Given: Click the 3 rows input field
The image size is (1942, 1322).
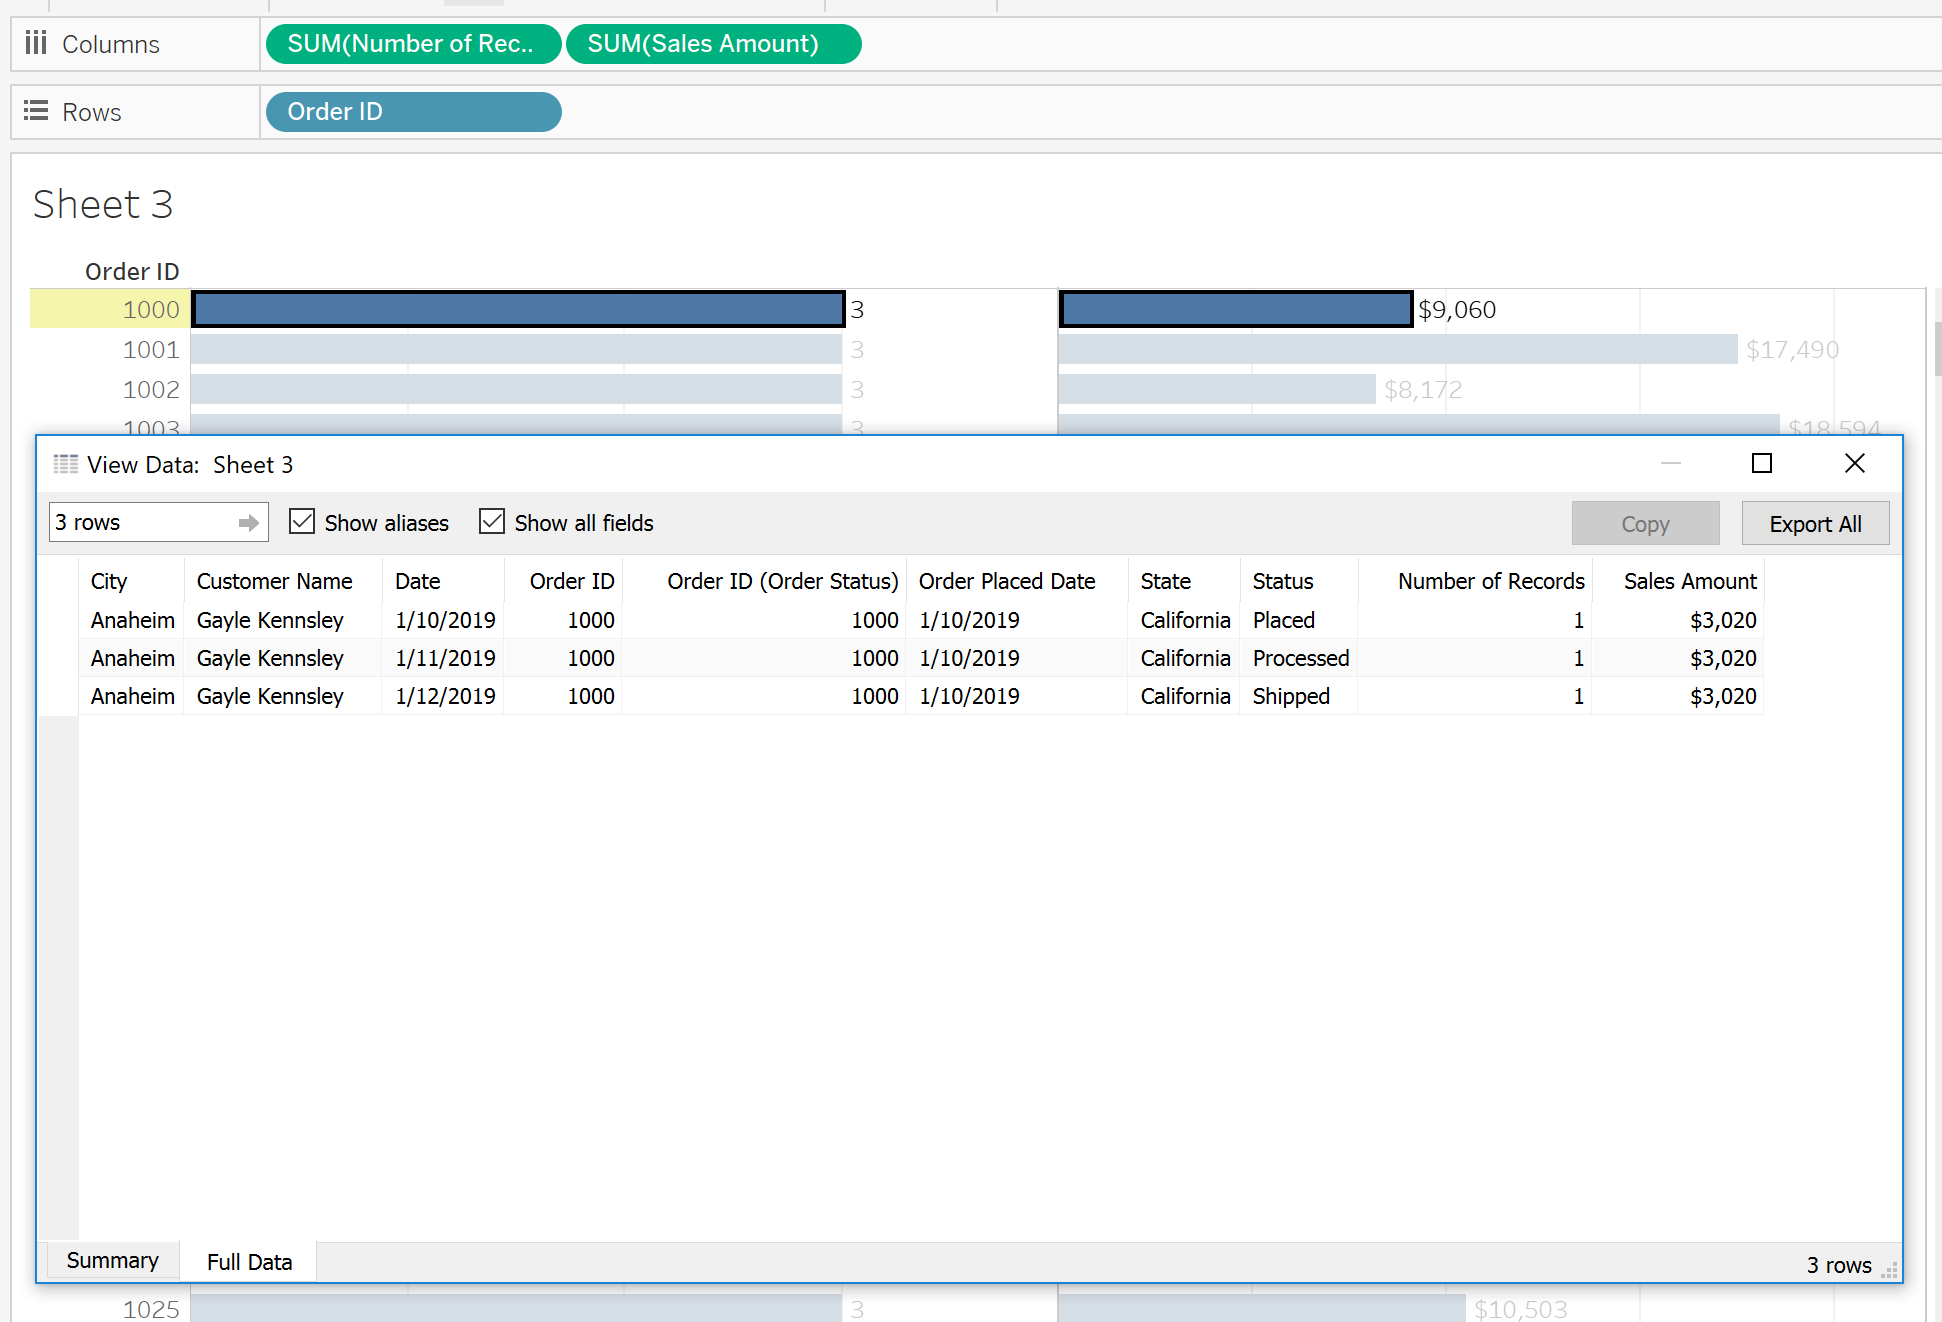Looking at the screenshot, I should [x=158, y=522].
